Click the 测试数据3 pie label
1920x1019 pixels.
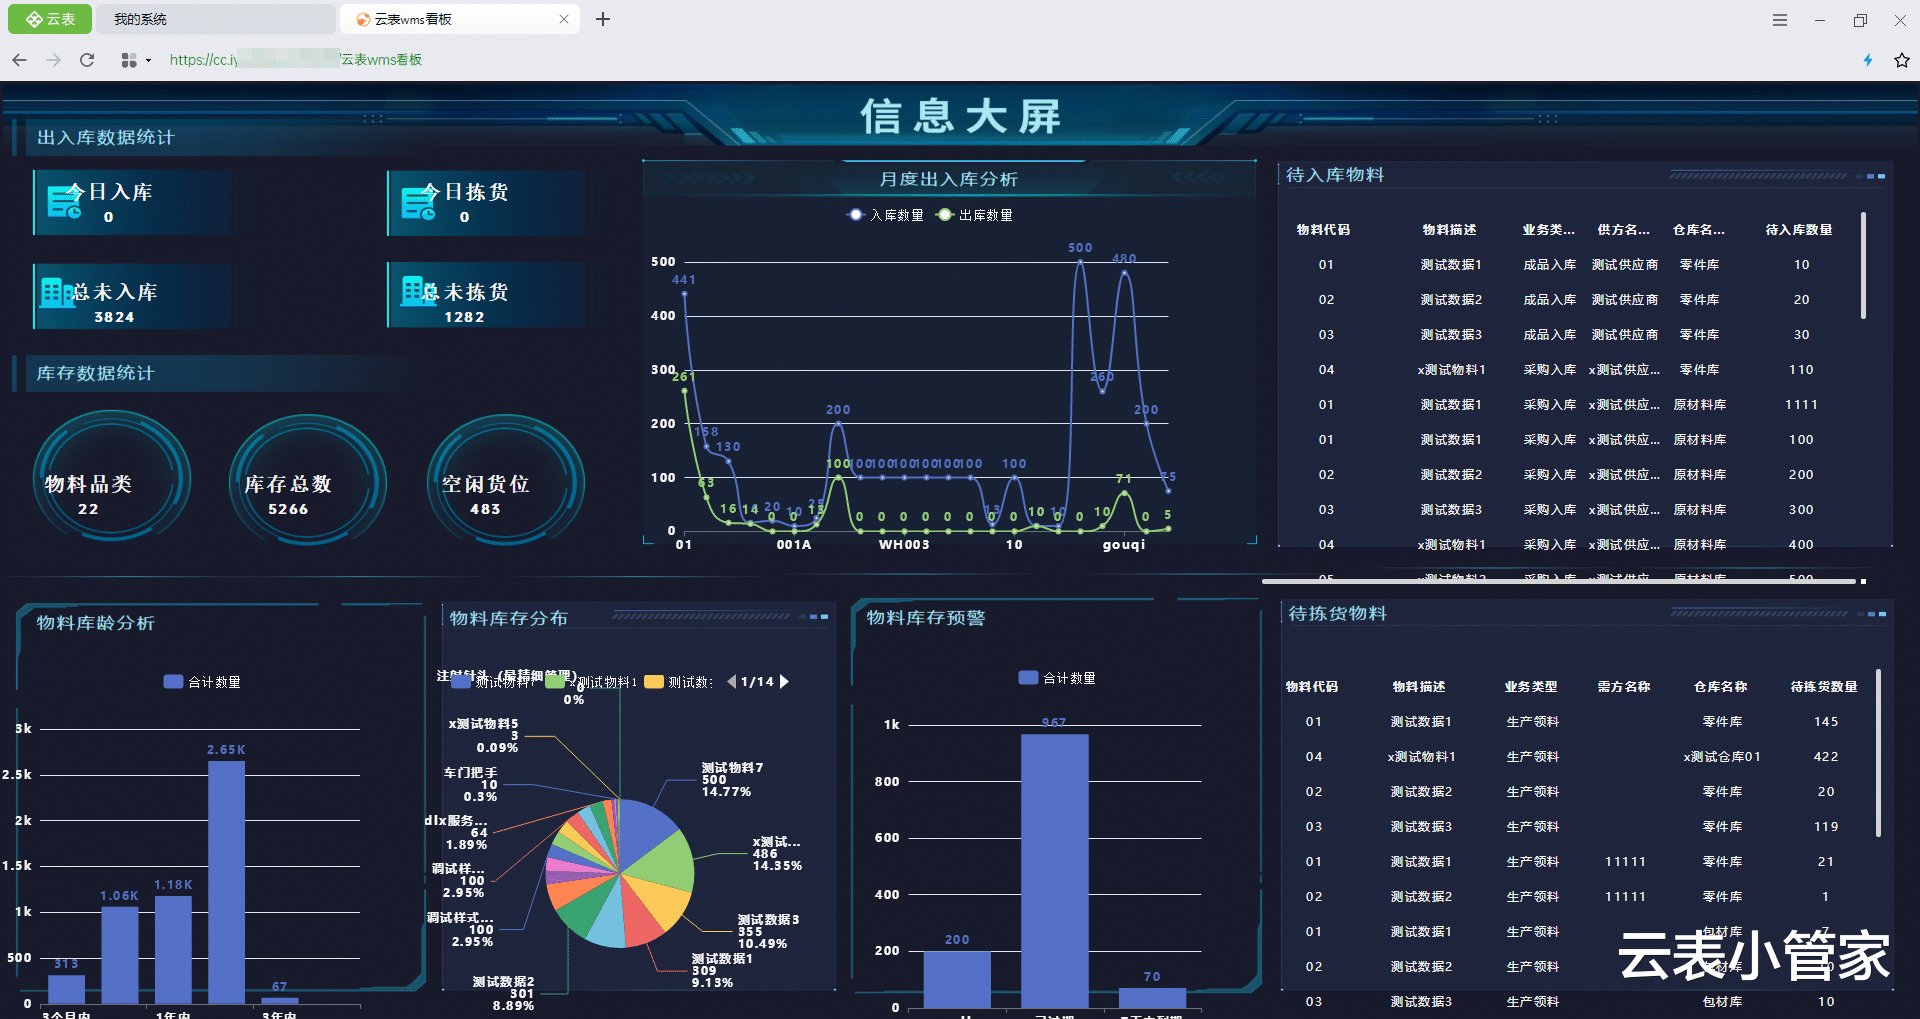[768, 932]
